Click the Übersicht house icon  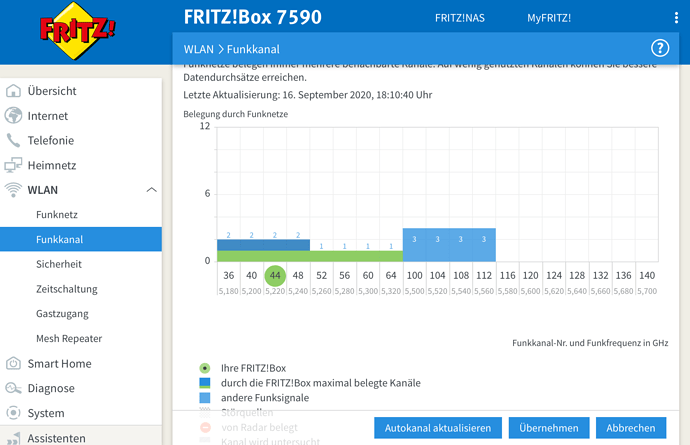pos(13,91)
